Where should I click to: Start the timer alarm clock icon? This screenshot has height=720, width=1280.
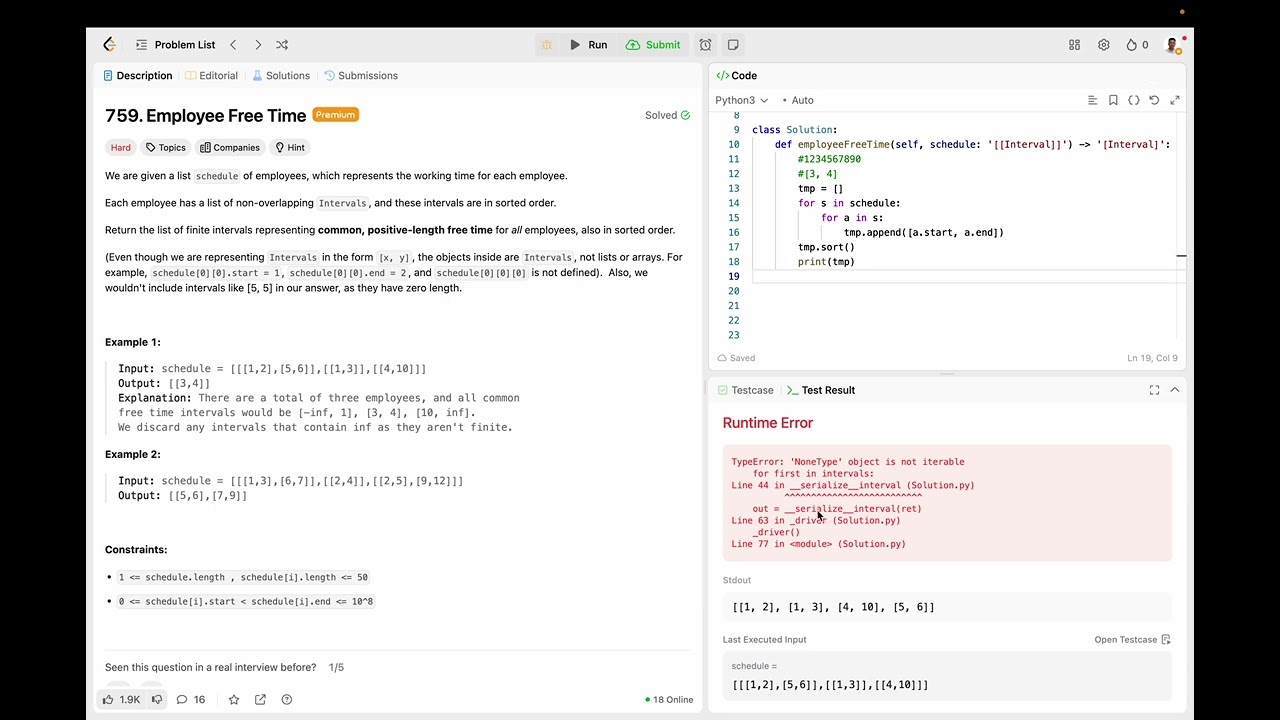pos(705,45)
